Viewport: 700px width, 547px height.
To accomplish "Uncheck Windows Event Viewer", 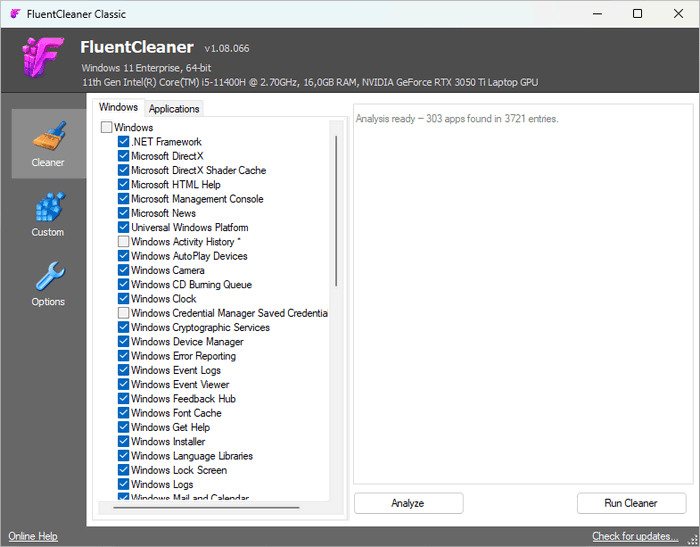I will 123,384.
